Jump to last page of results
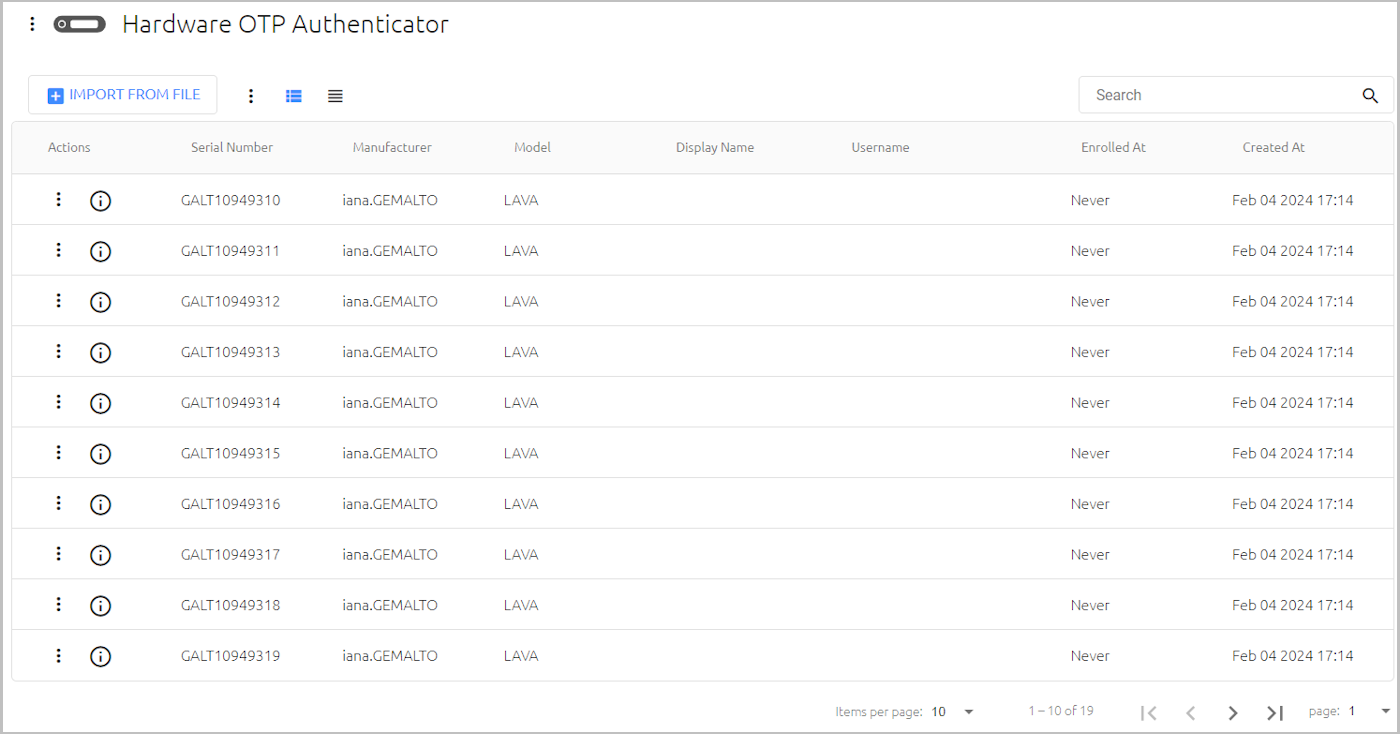The image size is (1400, 734). 1275,712
